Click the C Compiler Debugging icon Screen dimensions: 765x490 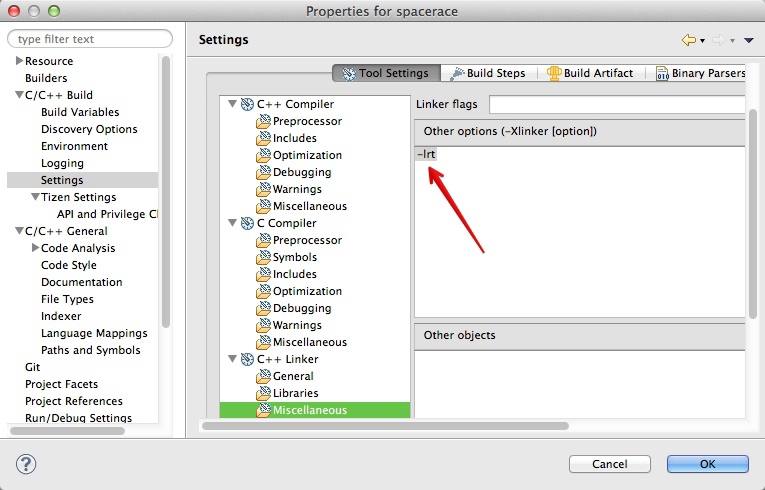tap(263, 308)
